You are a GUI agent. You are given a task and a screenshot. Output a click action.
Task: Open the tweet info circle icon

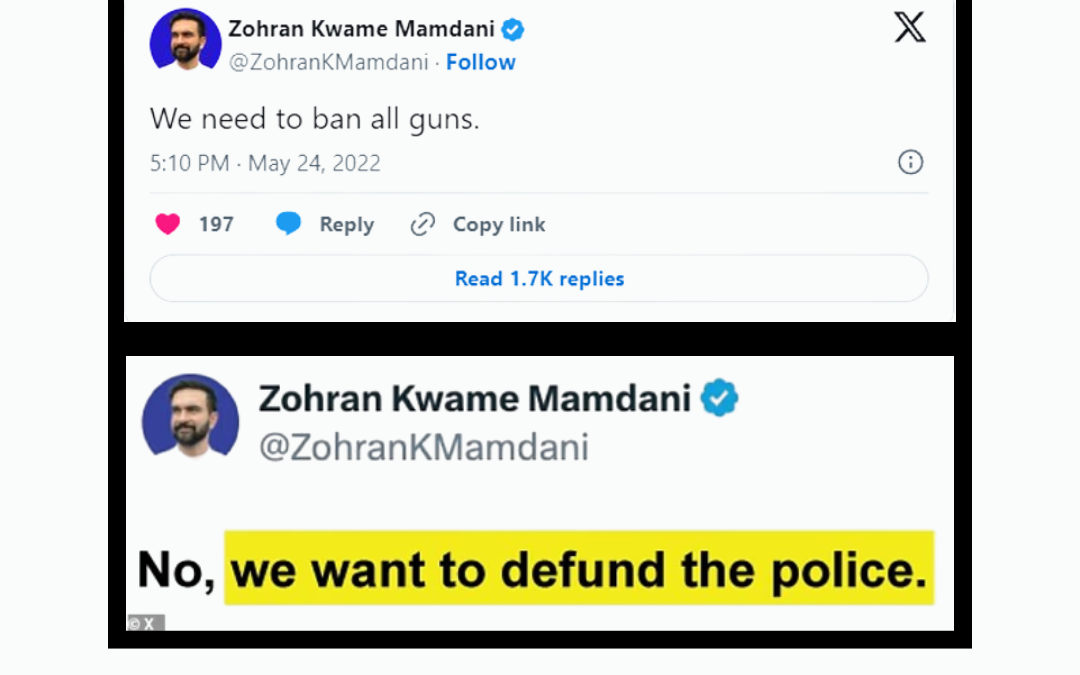[910, 162]
